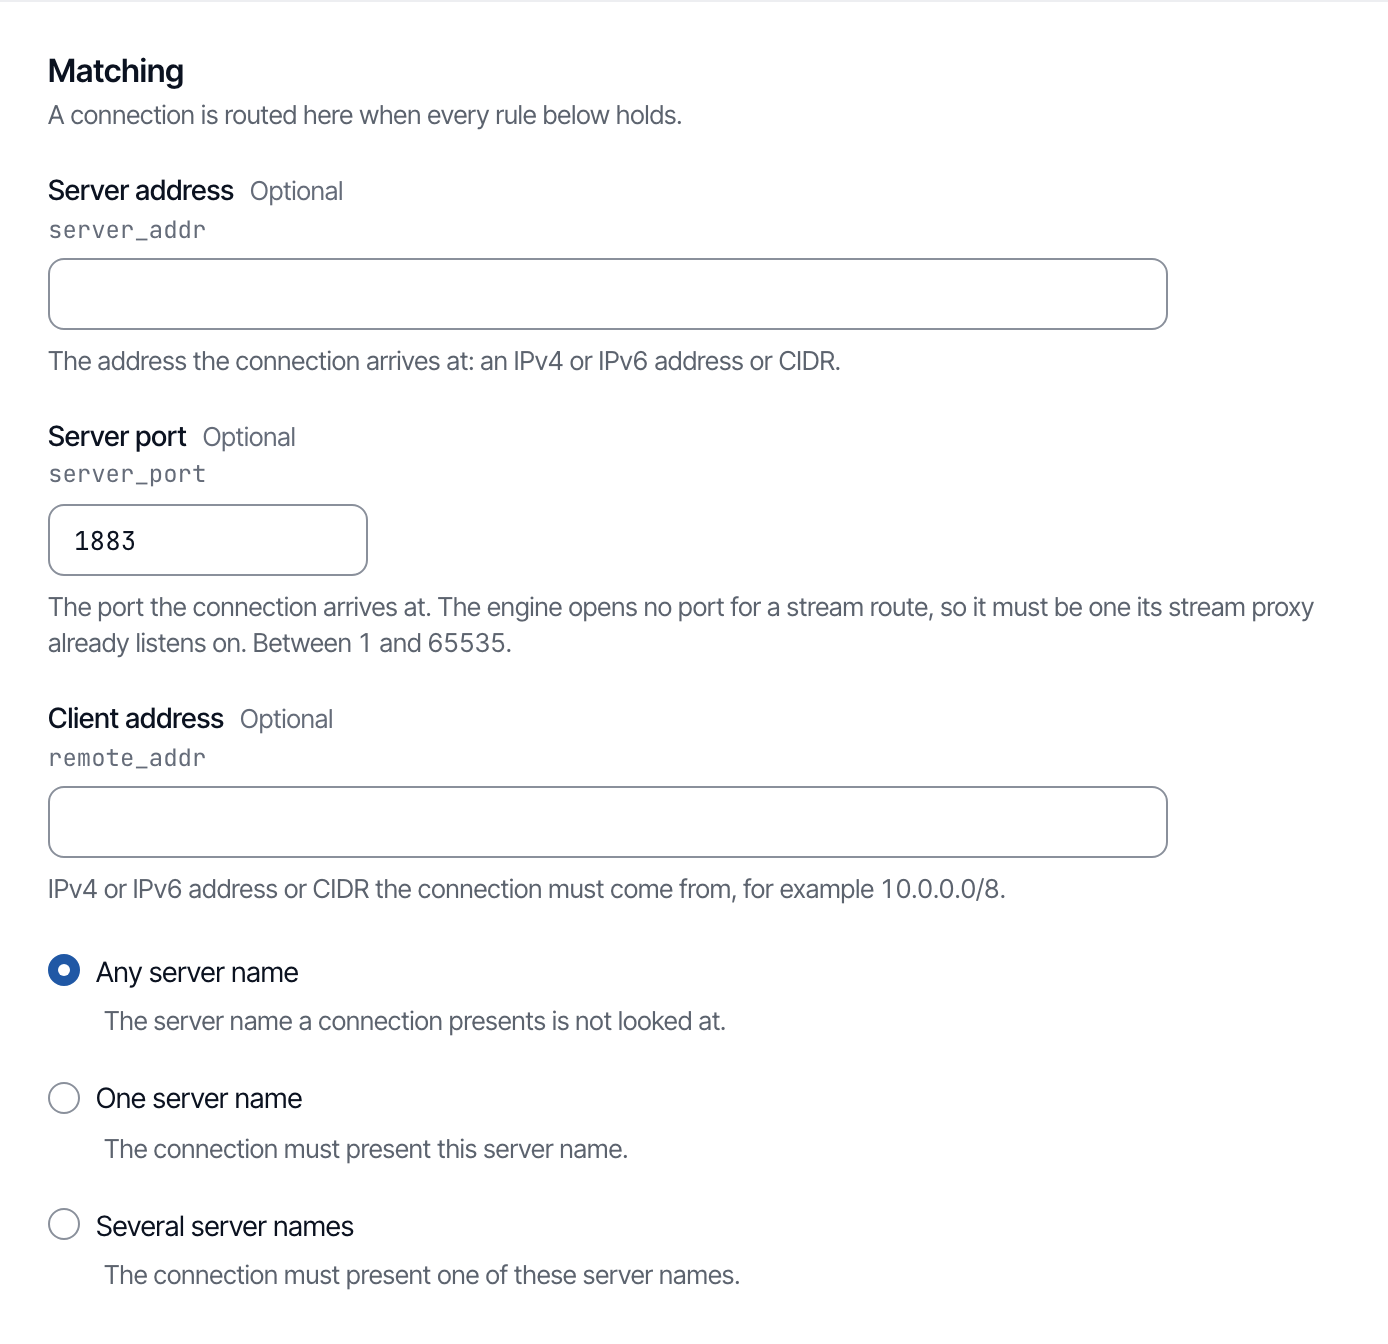Click 'one of these server names' description

pyautogui.click(x=422, y=1275)
